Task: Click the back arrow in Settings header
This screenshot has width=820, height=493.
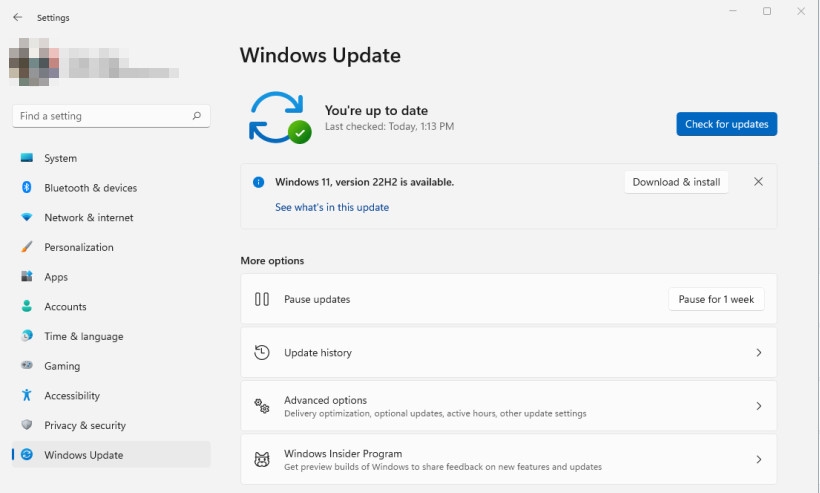Action: (17, 17)
